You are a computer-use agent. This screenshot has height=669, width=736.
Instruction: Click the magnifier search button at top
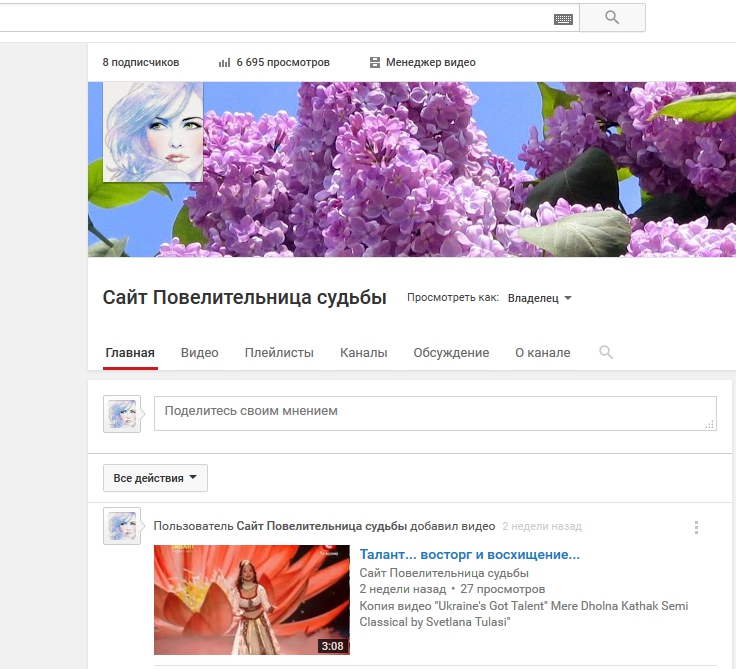coord(612,18)
